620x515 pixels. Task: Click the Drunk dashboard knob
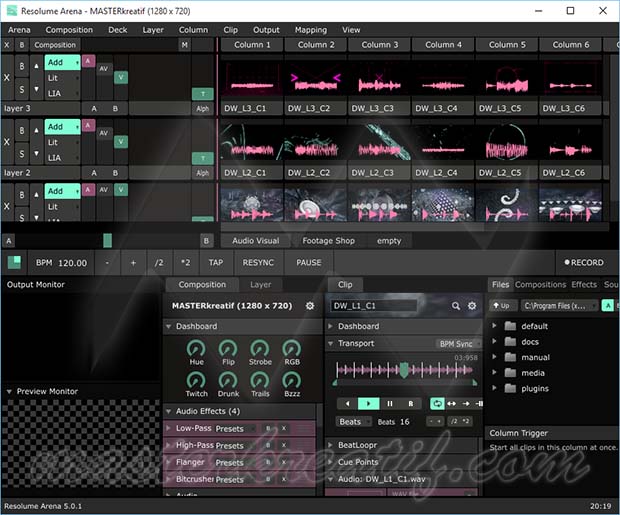click(x=228, y=381)
